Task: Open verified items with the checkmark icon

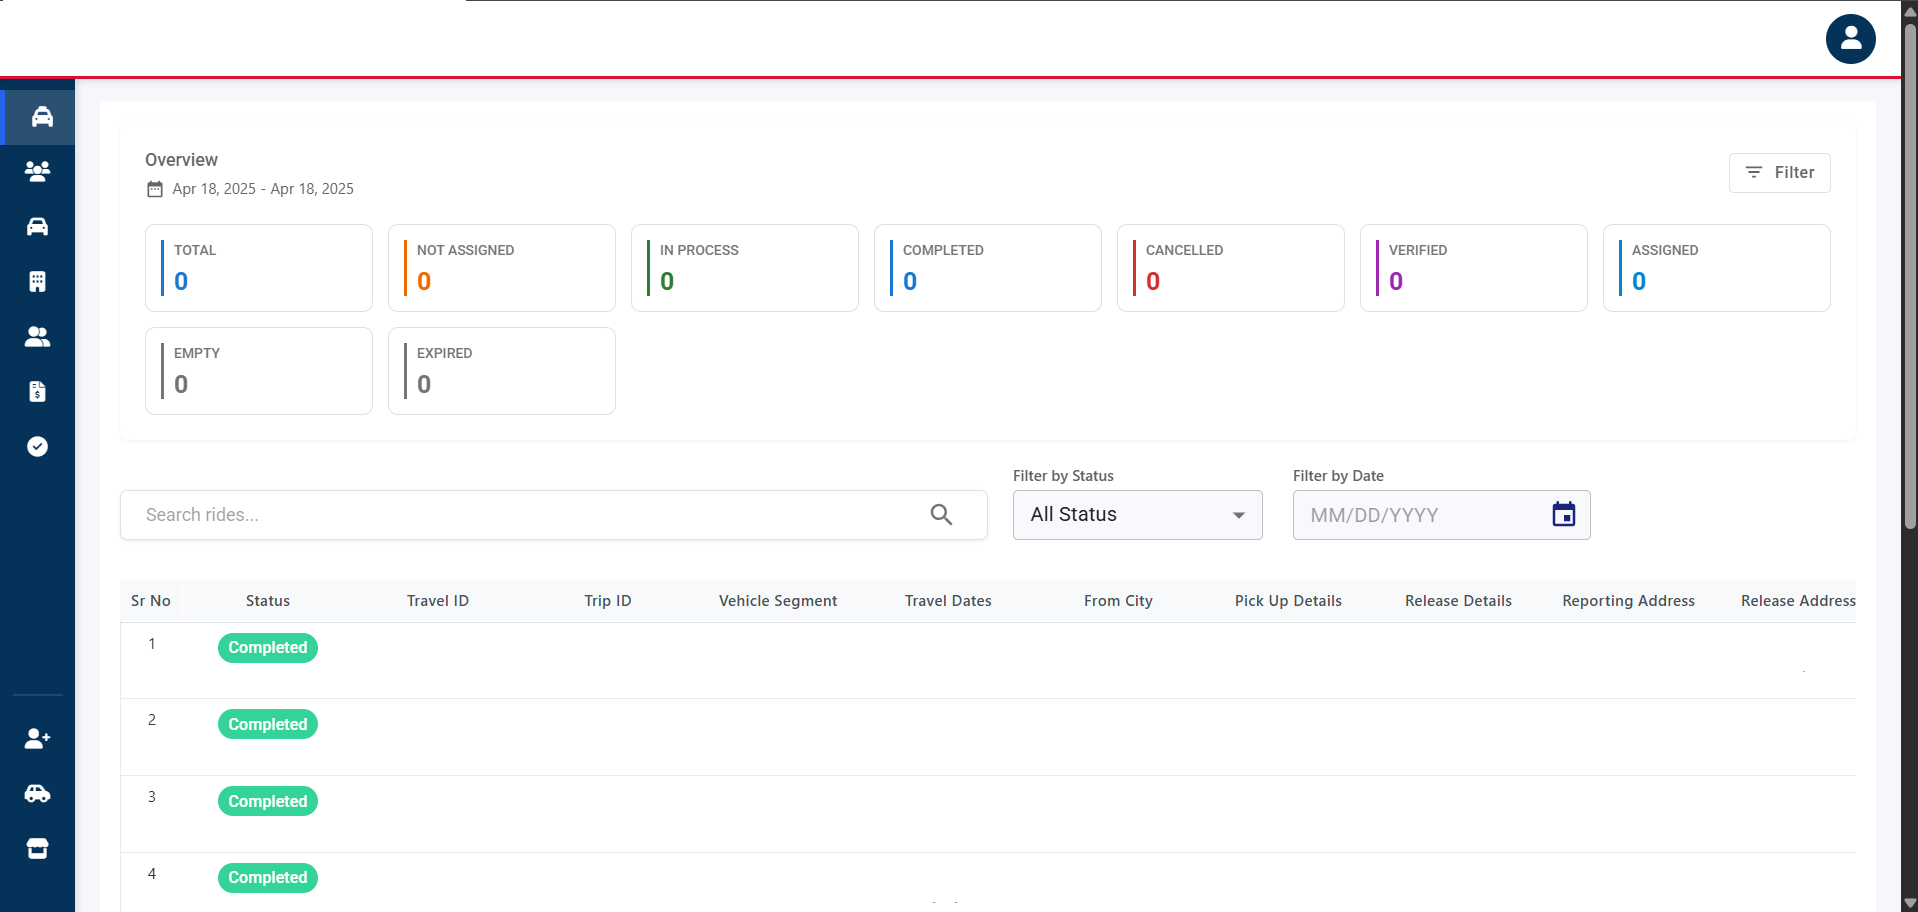Action: tap(38, 447)
